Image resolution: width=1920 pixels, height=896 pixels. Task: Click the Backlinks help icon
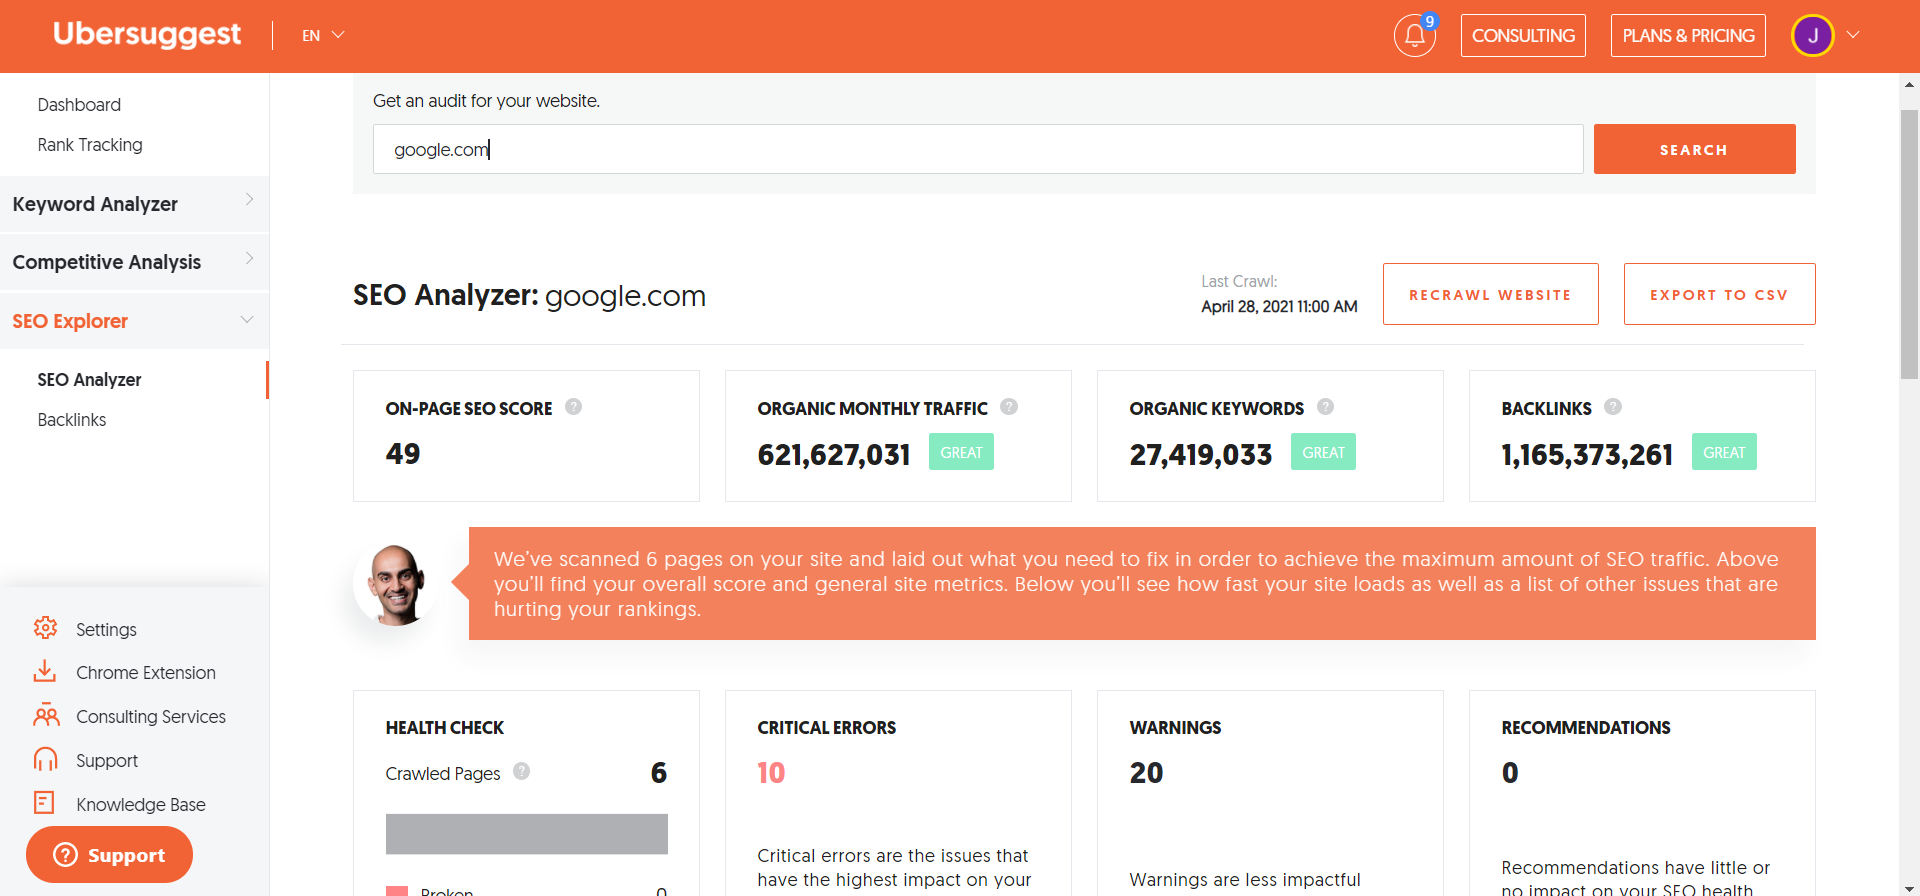pyautogui.click(x=1613, y=407)
